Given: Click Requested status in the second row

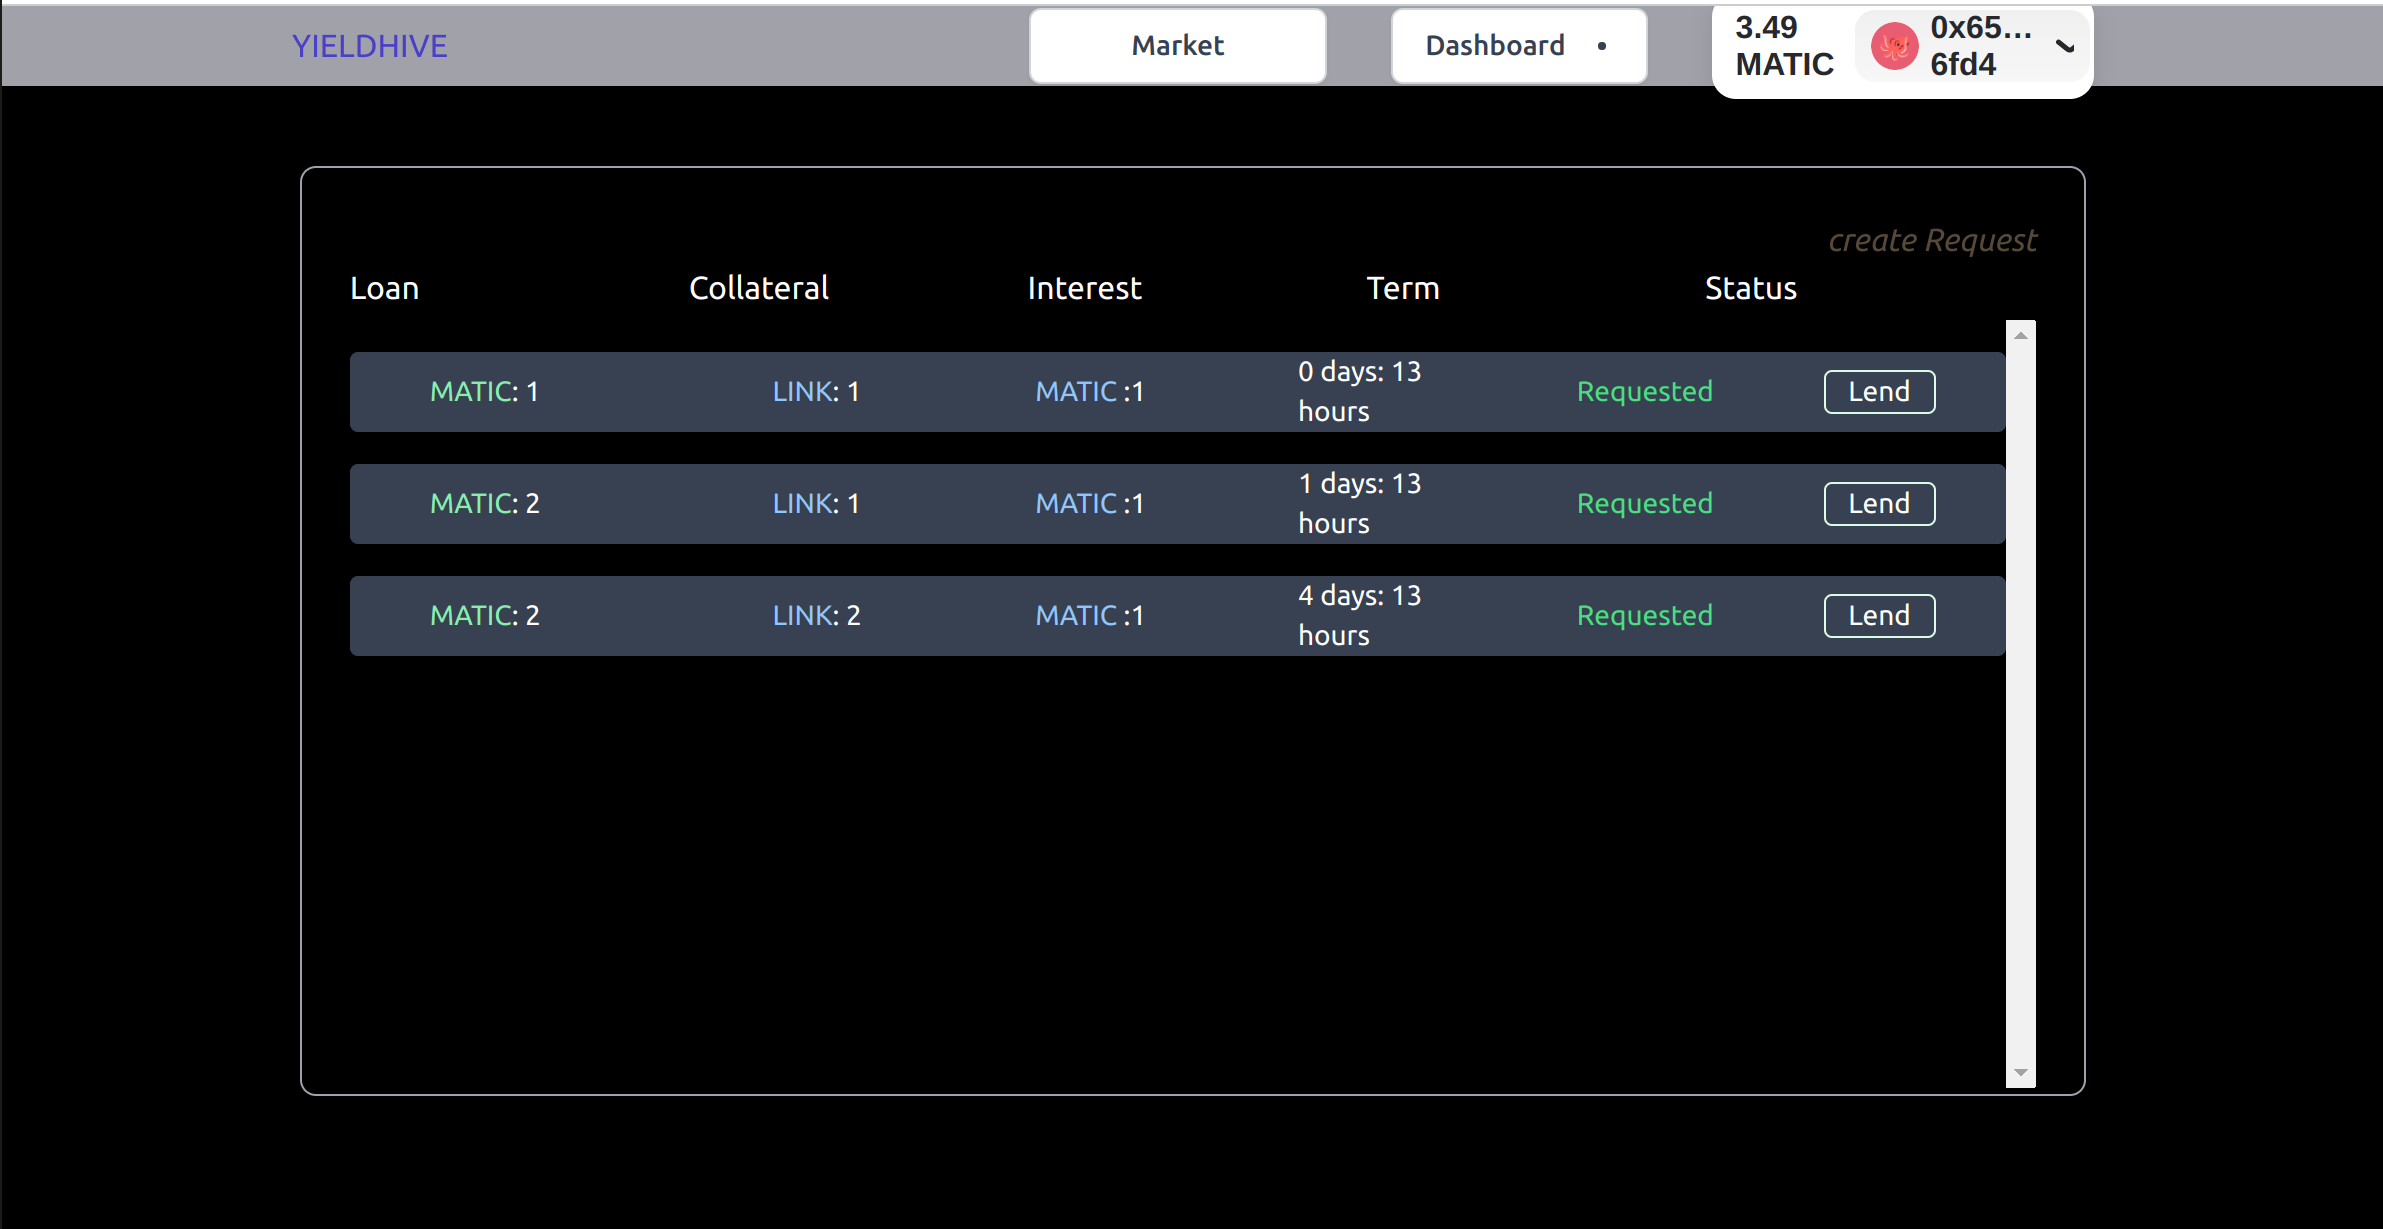Looking at the screenshot, I should [1644, 504].
